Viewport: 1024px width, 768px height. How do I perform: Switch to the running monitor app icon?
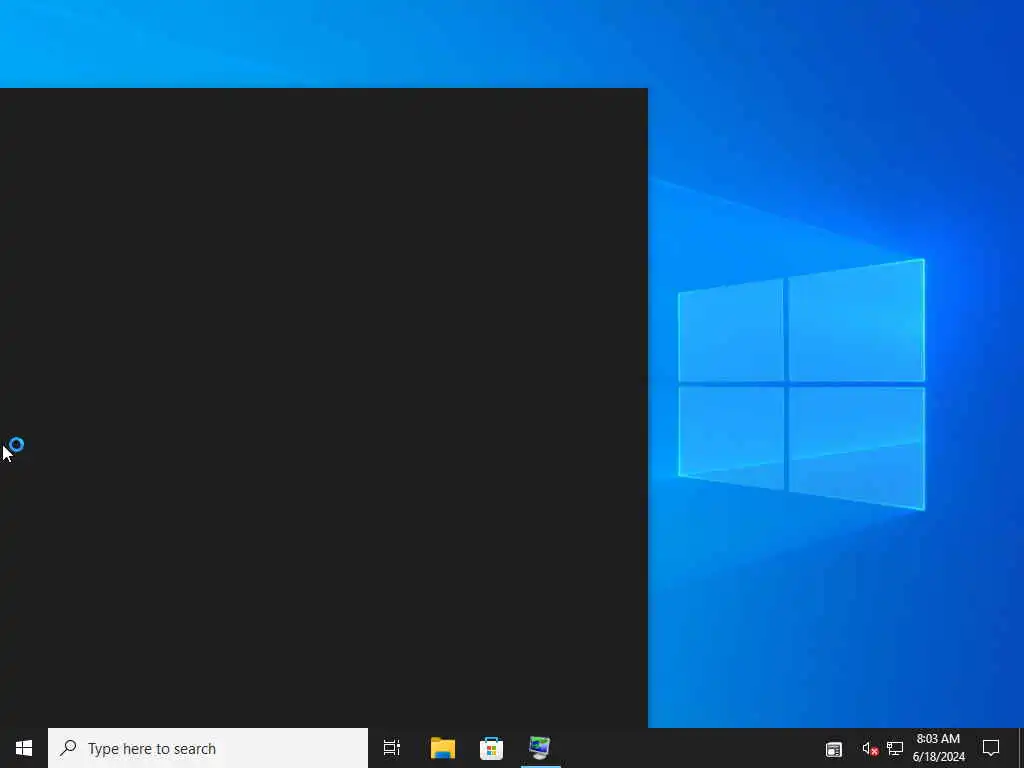(540, 748)
